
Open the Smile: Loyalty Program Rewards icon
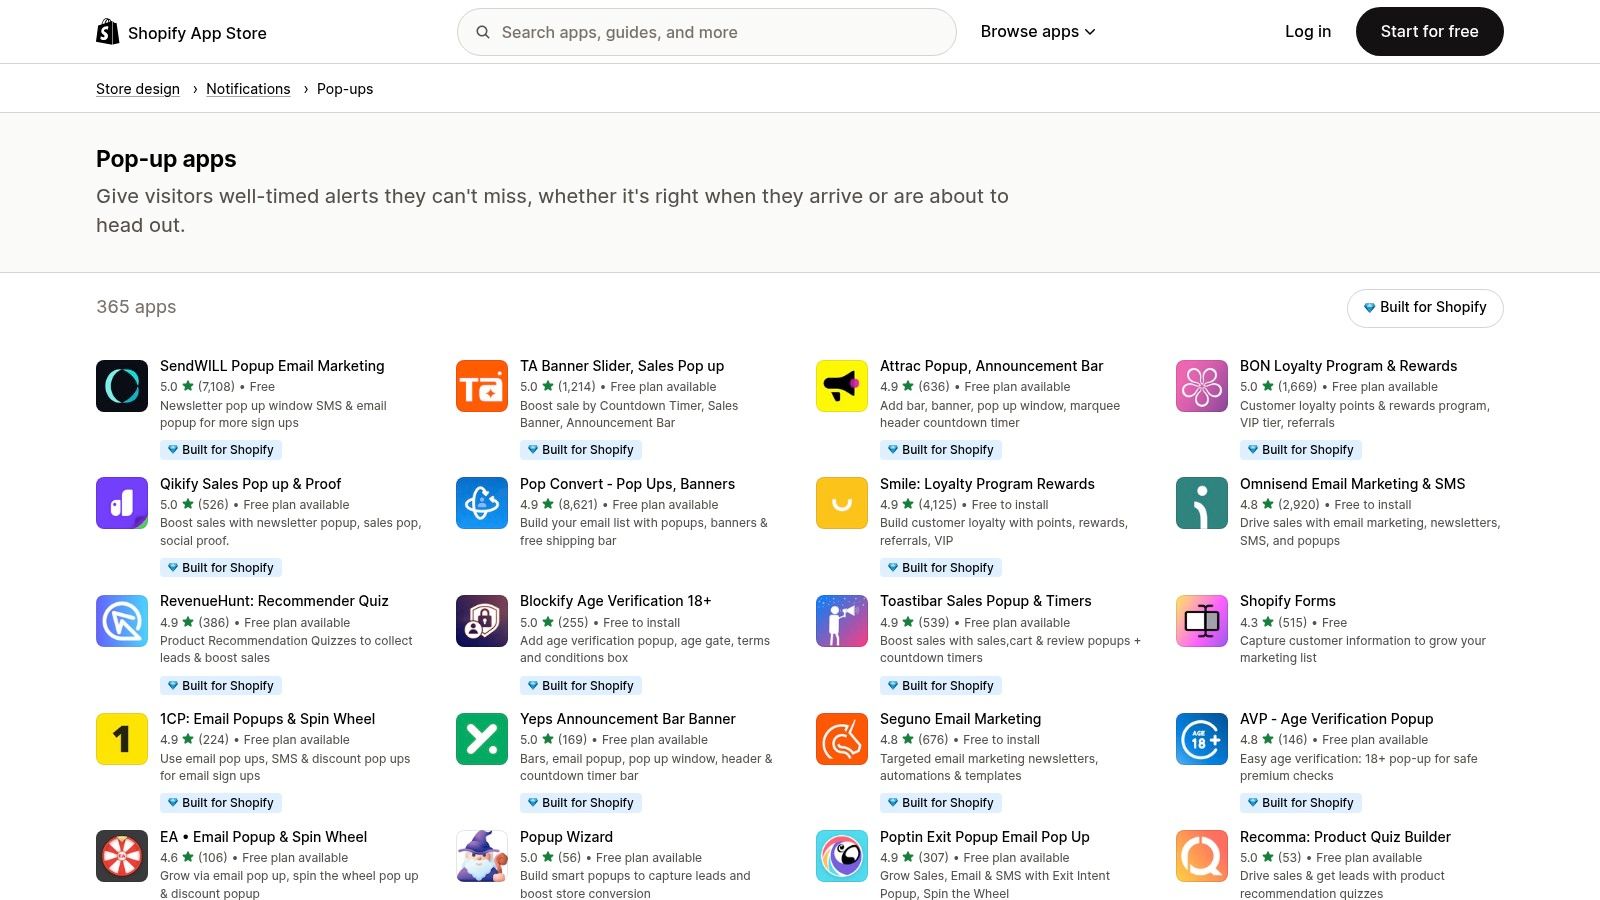(841, 503)
